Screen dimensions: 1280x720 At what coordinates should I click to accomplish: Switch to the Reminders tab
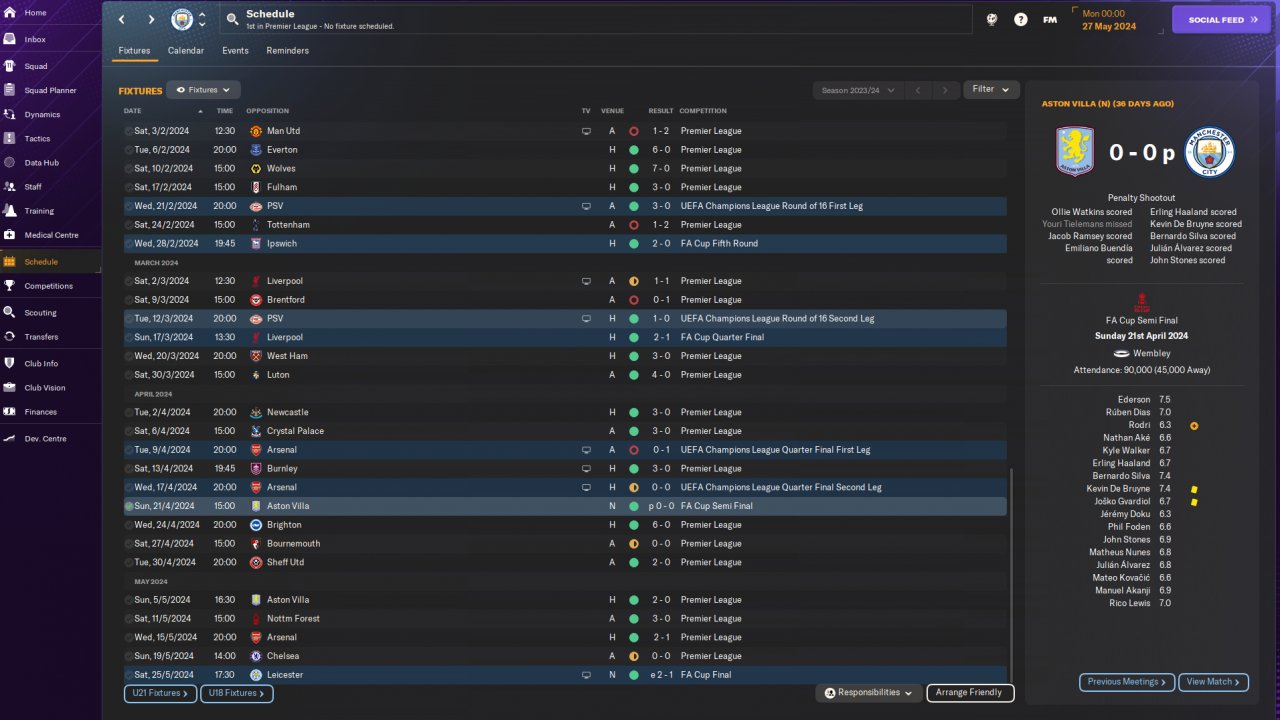click(x=288, y=51)
